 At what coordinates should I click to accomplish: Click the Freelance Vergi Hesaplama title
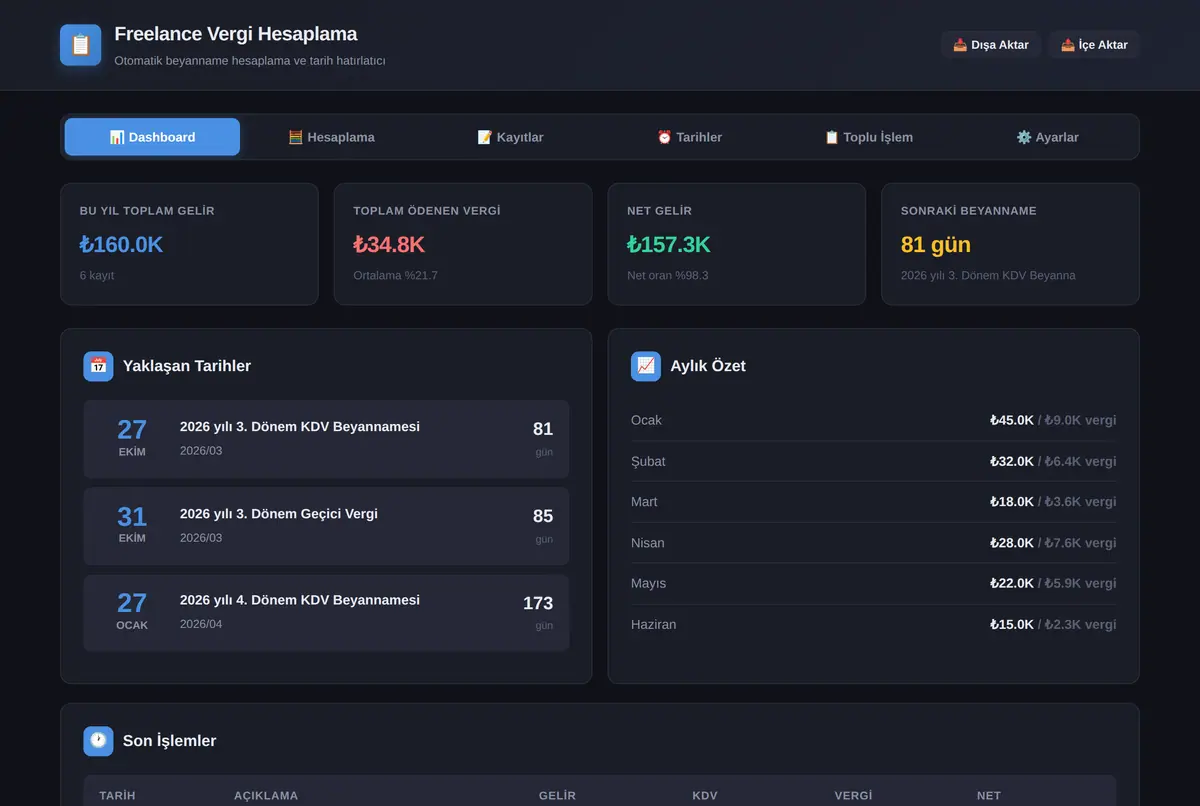236,34
